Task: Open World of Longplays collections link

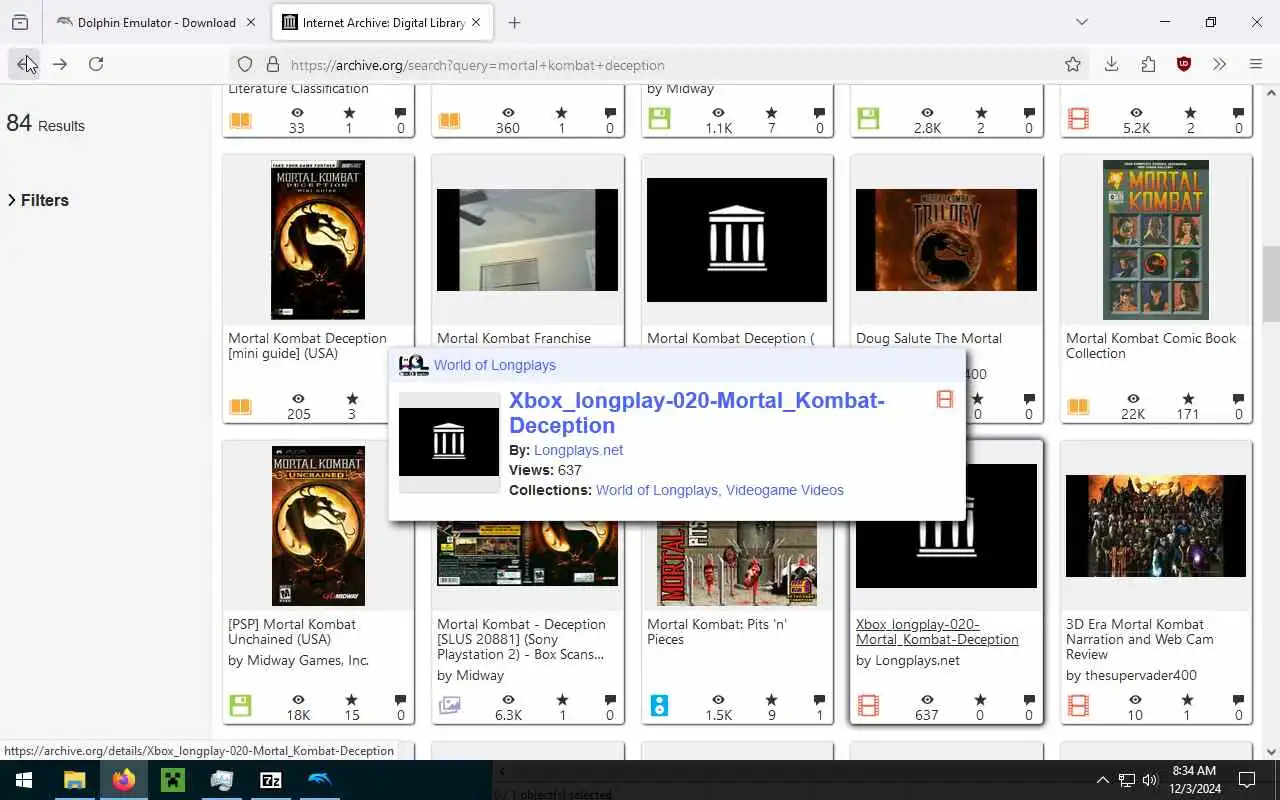Action: click(x=657, y=490)
